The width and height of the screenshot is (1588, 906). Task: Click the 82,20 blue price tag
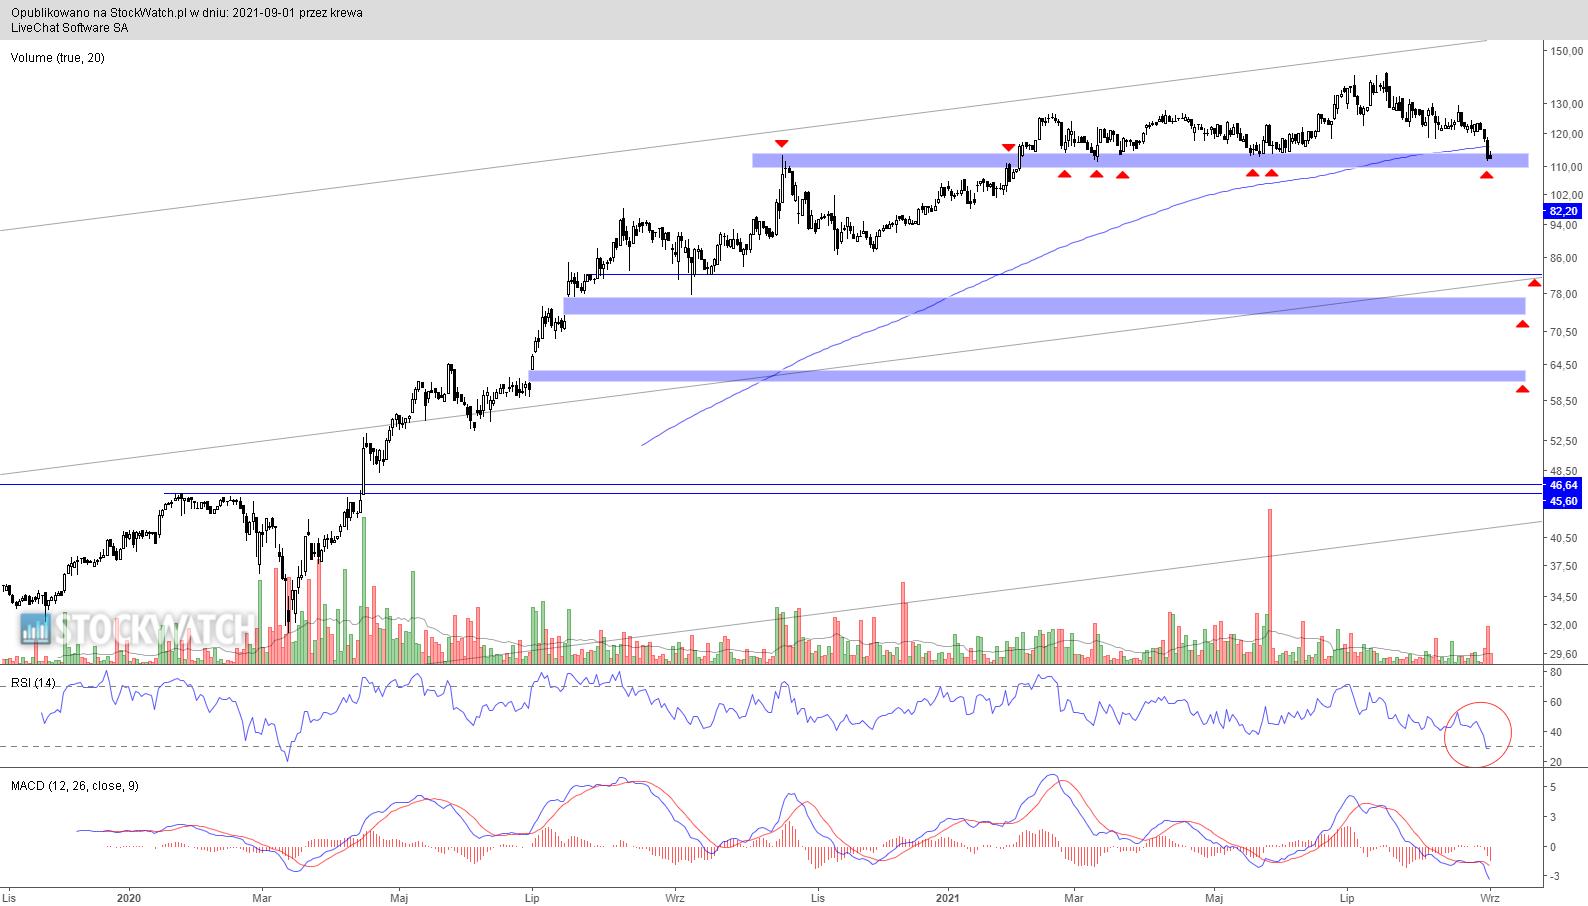tap(1562, 211)
